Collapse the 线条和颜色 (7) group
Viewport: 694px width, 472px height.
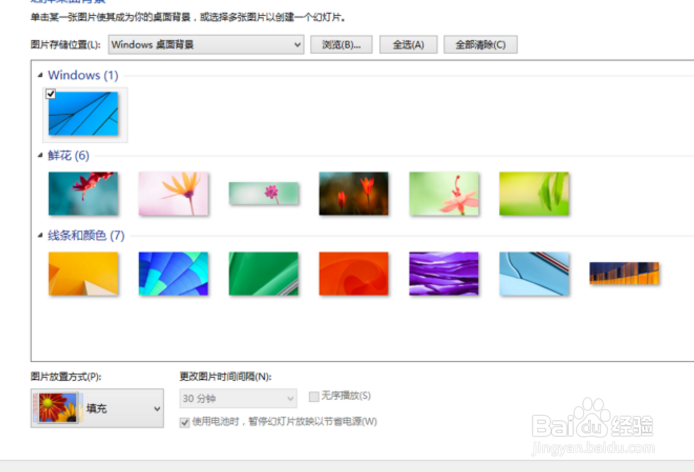tap(40, 235)
